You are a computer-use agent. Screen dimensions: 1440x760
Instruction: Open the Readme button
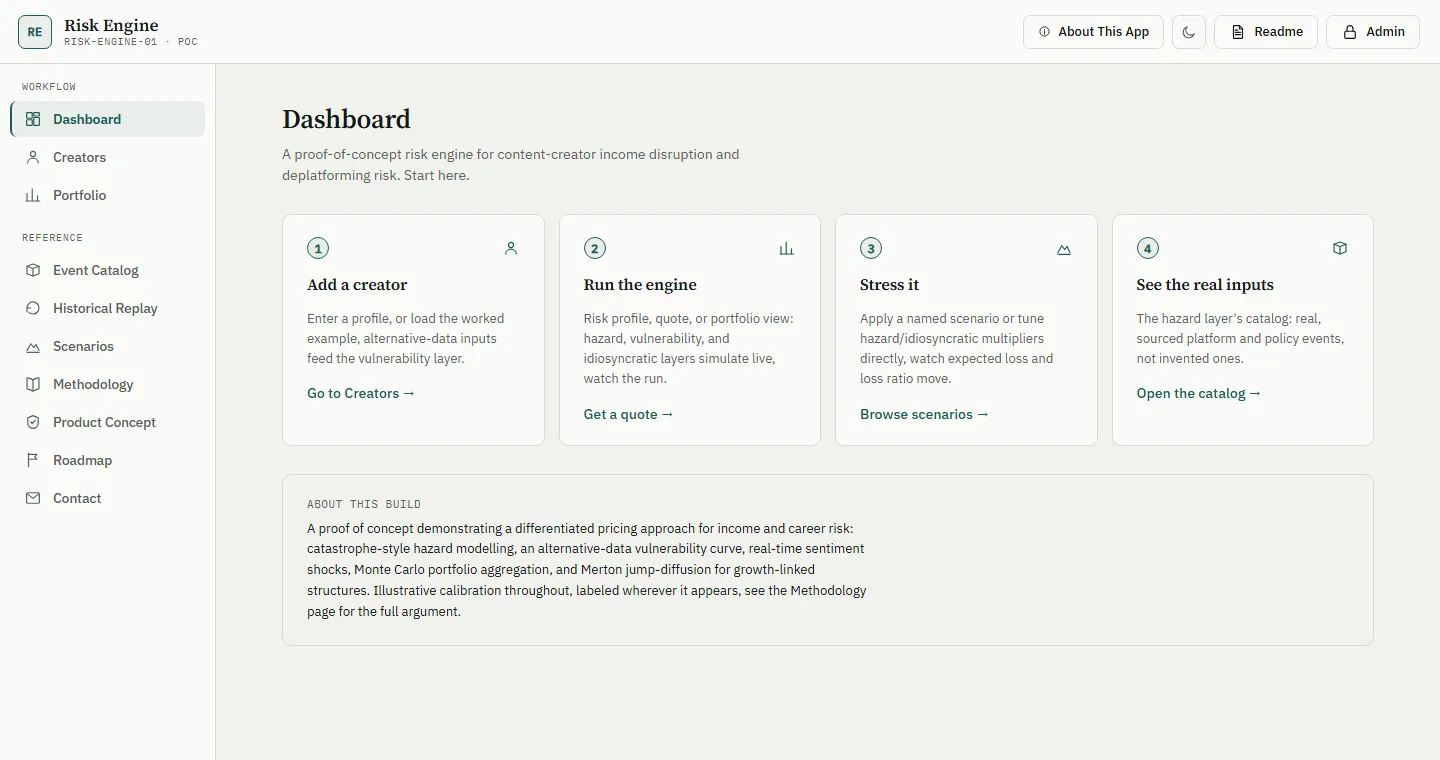coord(1266,32)
